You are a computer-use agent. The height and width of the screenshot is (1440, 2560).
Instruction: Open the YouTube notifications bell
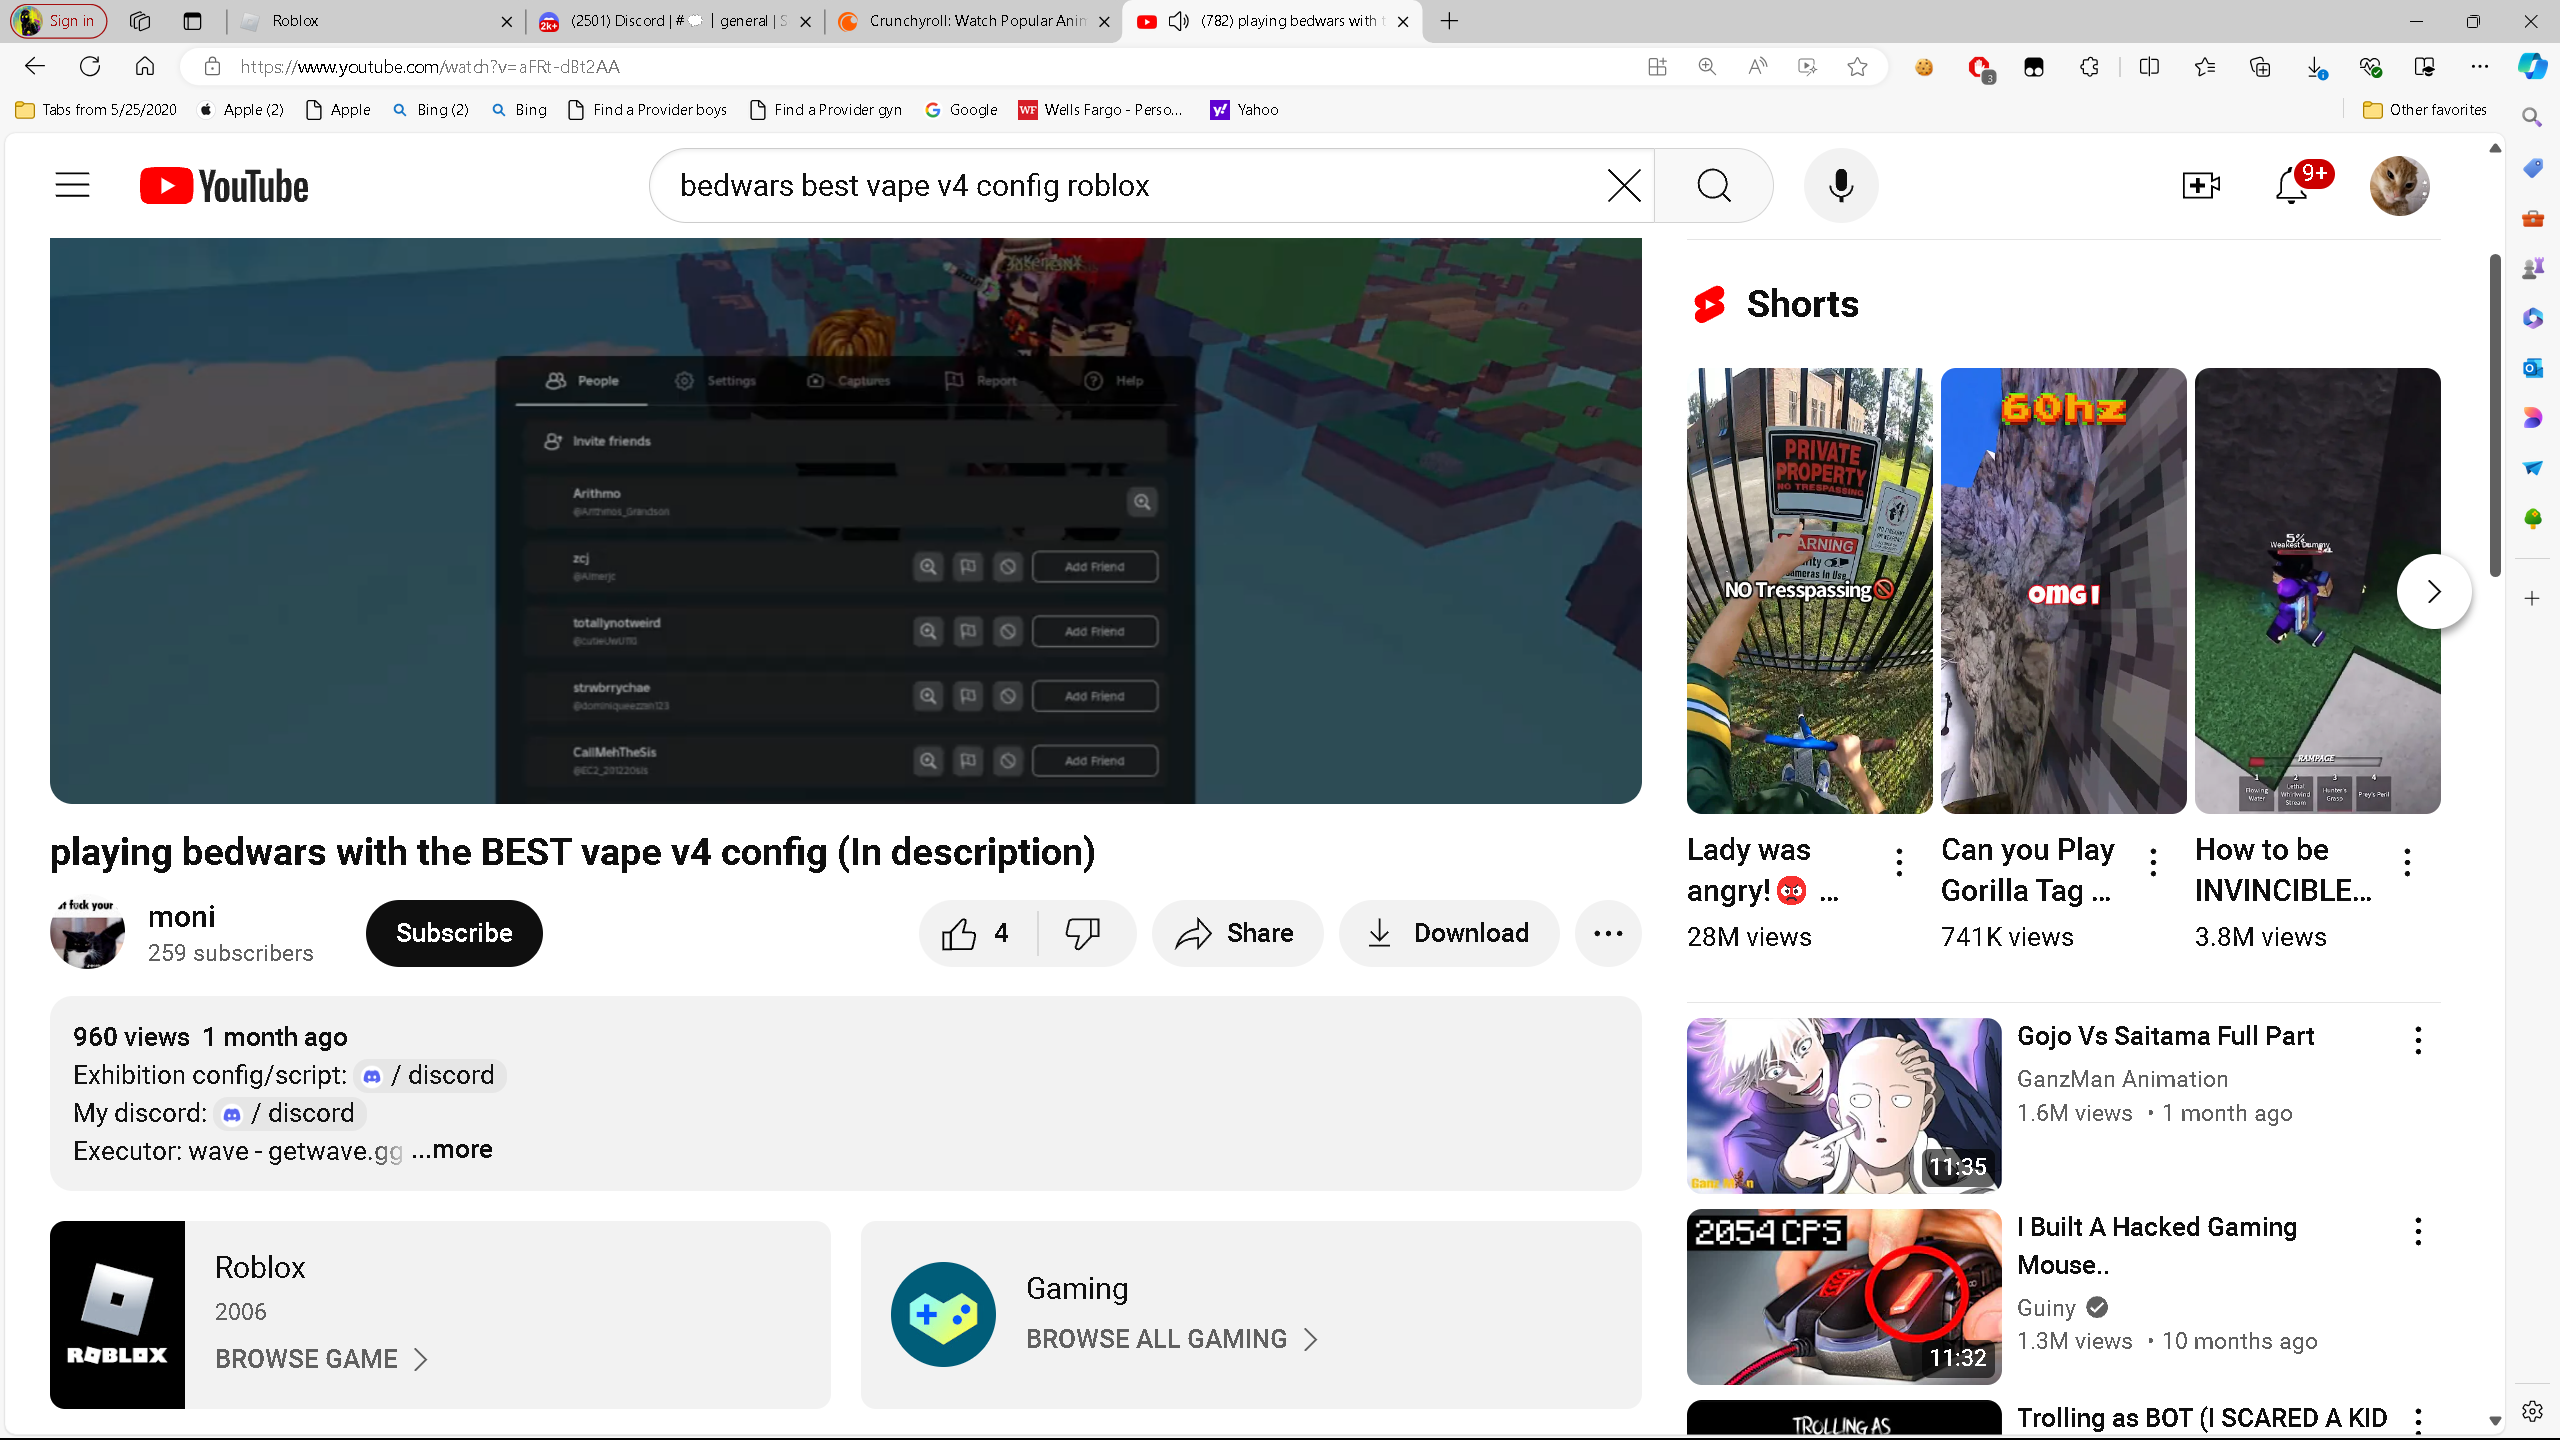2291,186
